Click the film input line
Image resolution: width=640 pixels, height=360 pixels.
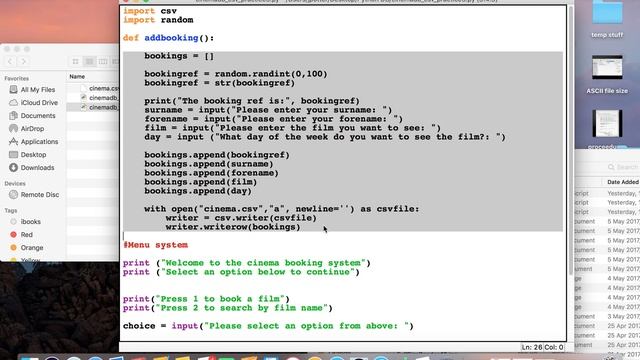(x=292, y=128)
